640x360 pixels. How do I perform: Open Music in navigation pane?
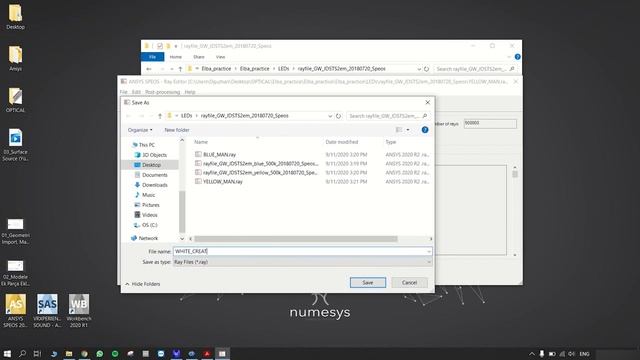[149, 195]
